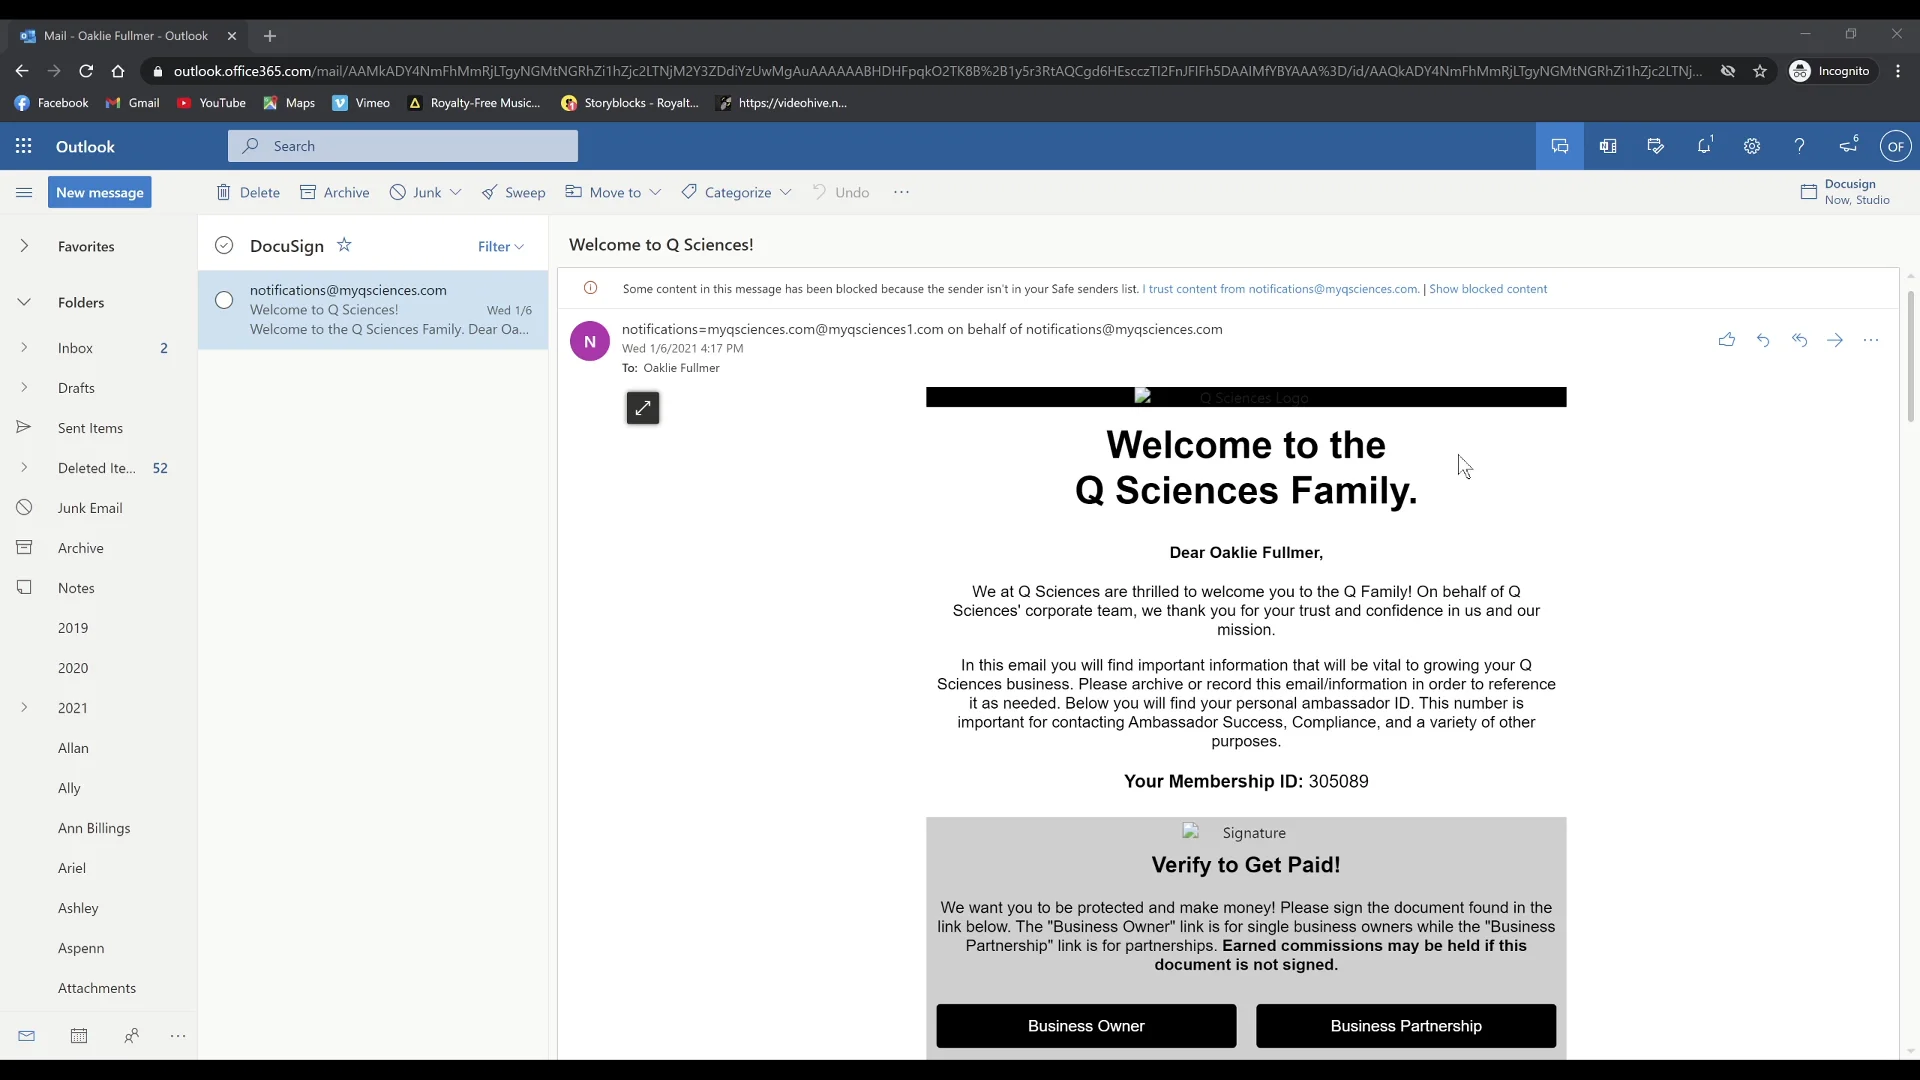Select all messages in DocuSign folder

click(x=224, y=246)
